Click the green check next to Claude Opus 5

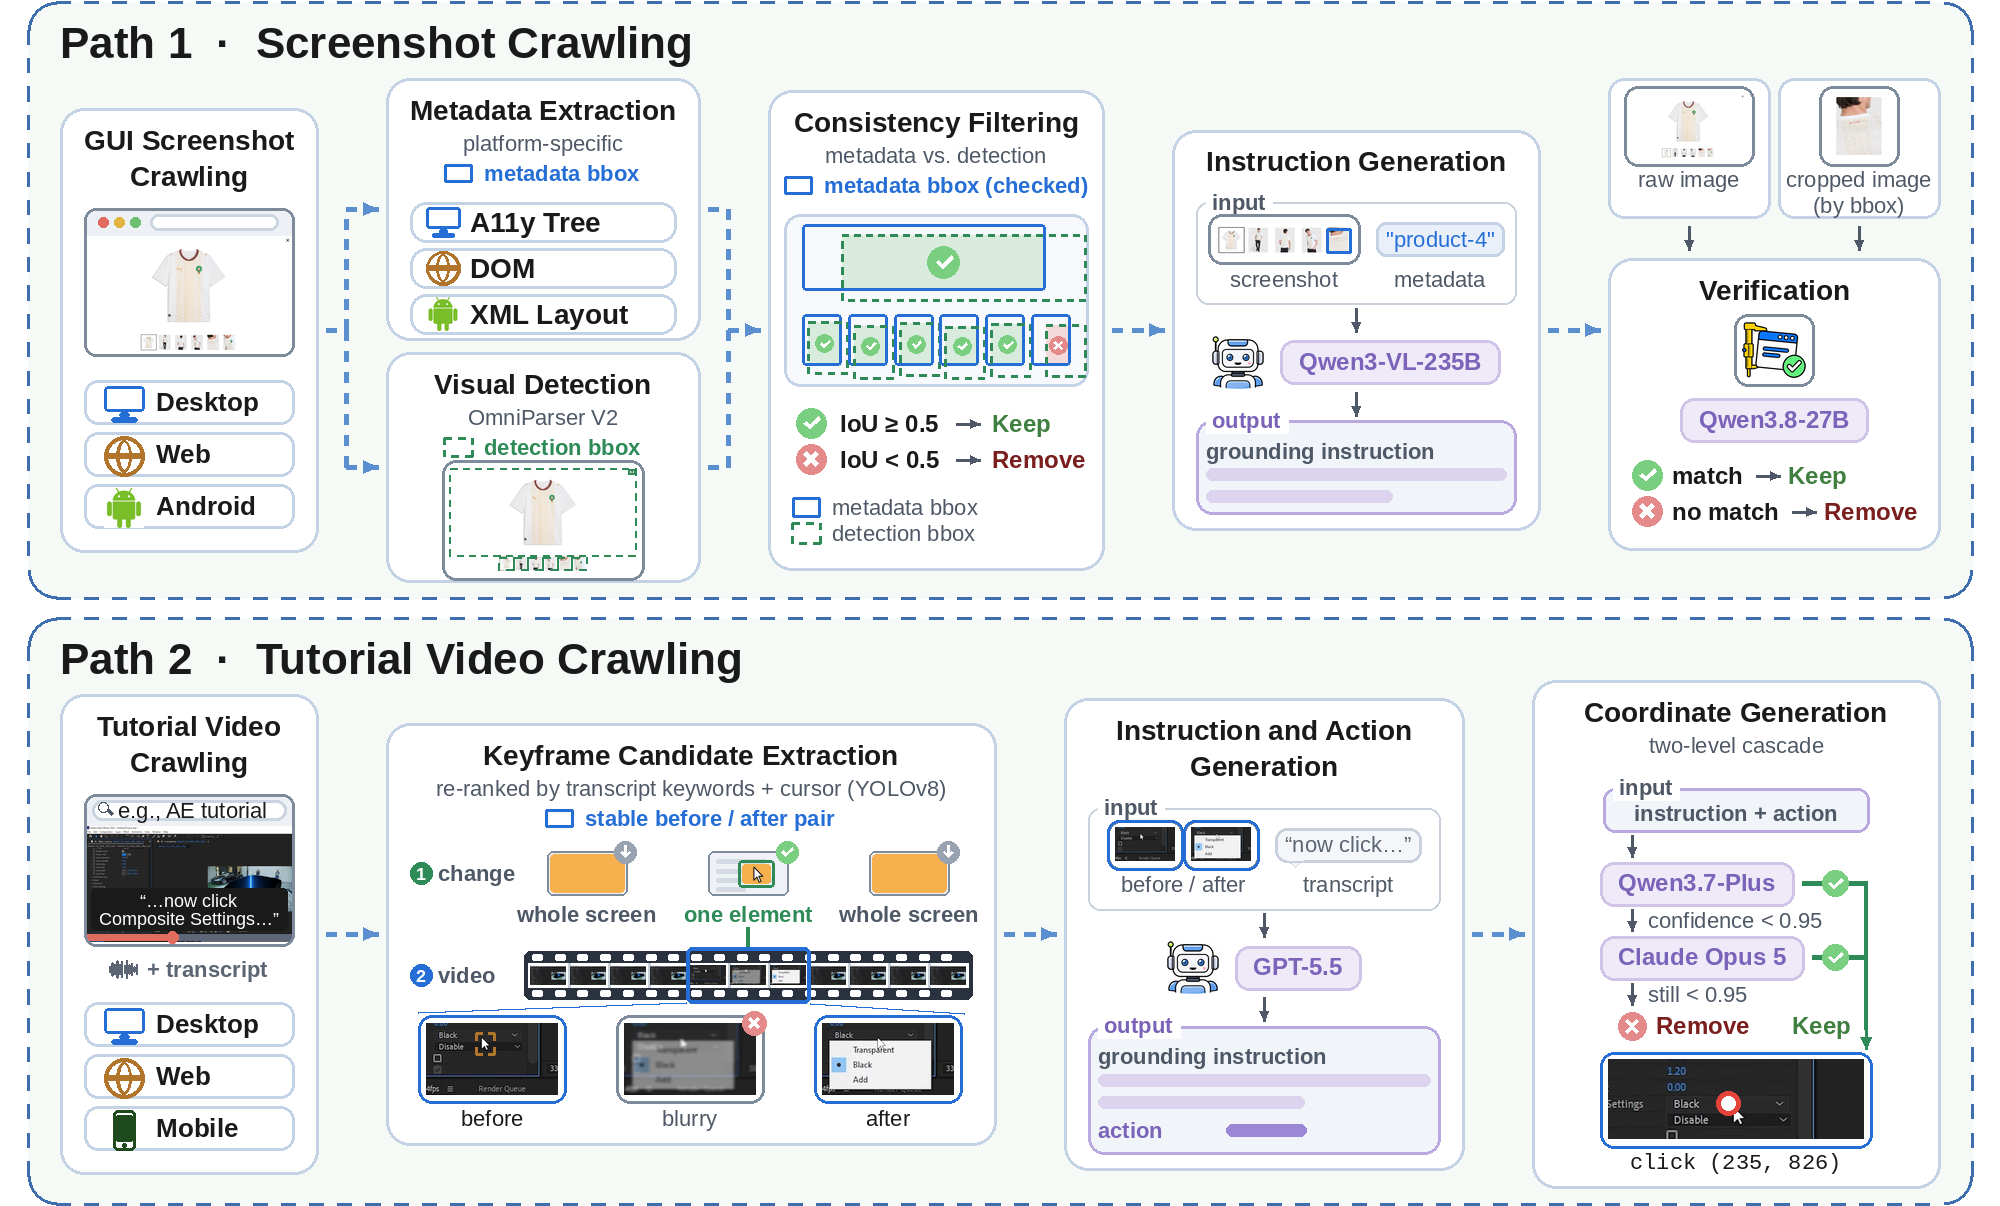1834,957
